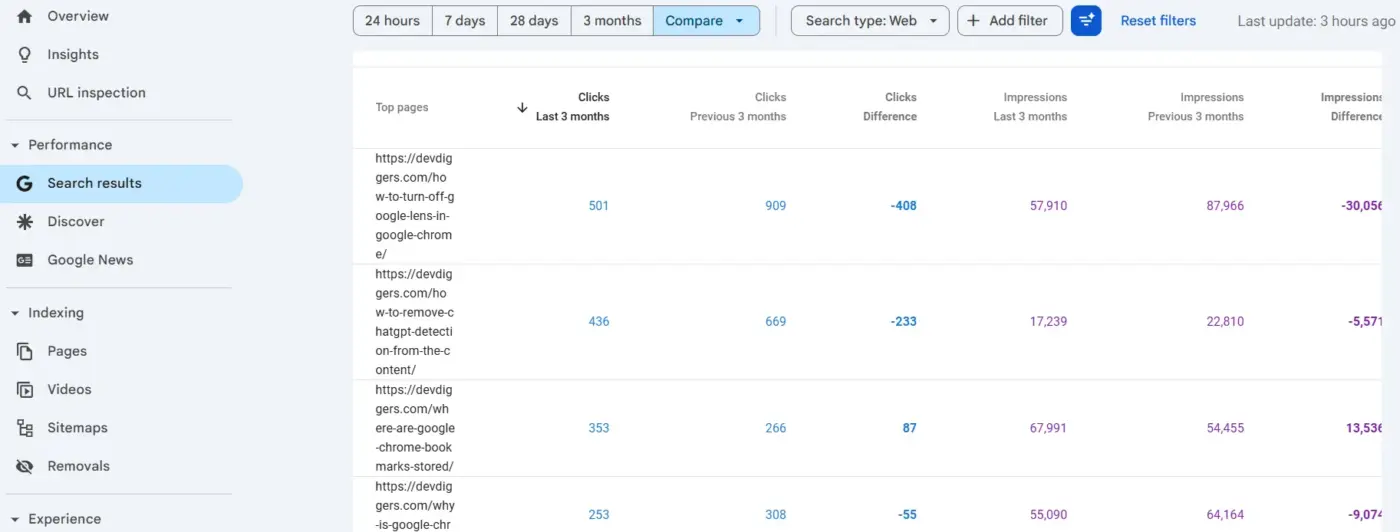
Task: Click the clicks value 353
Action: (598, 428)
